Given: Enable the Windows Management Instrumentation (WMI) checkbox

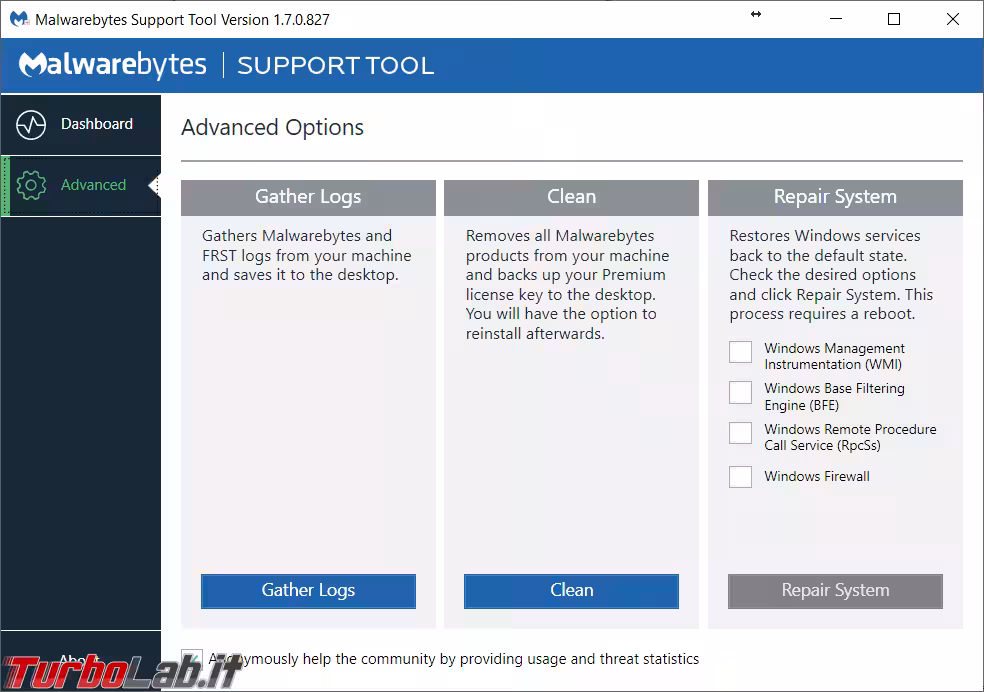Looking at the screenshot, I should tap(740, 352).
